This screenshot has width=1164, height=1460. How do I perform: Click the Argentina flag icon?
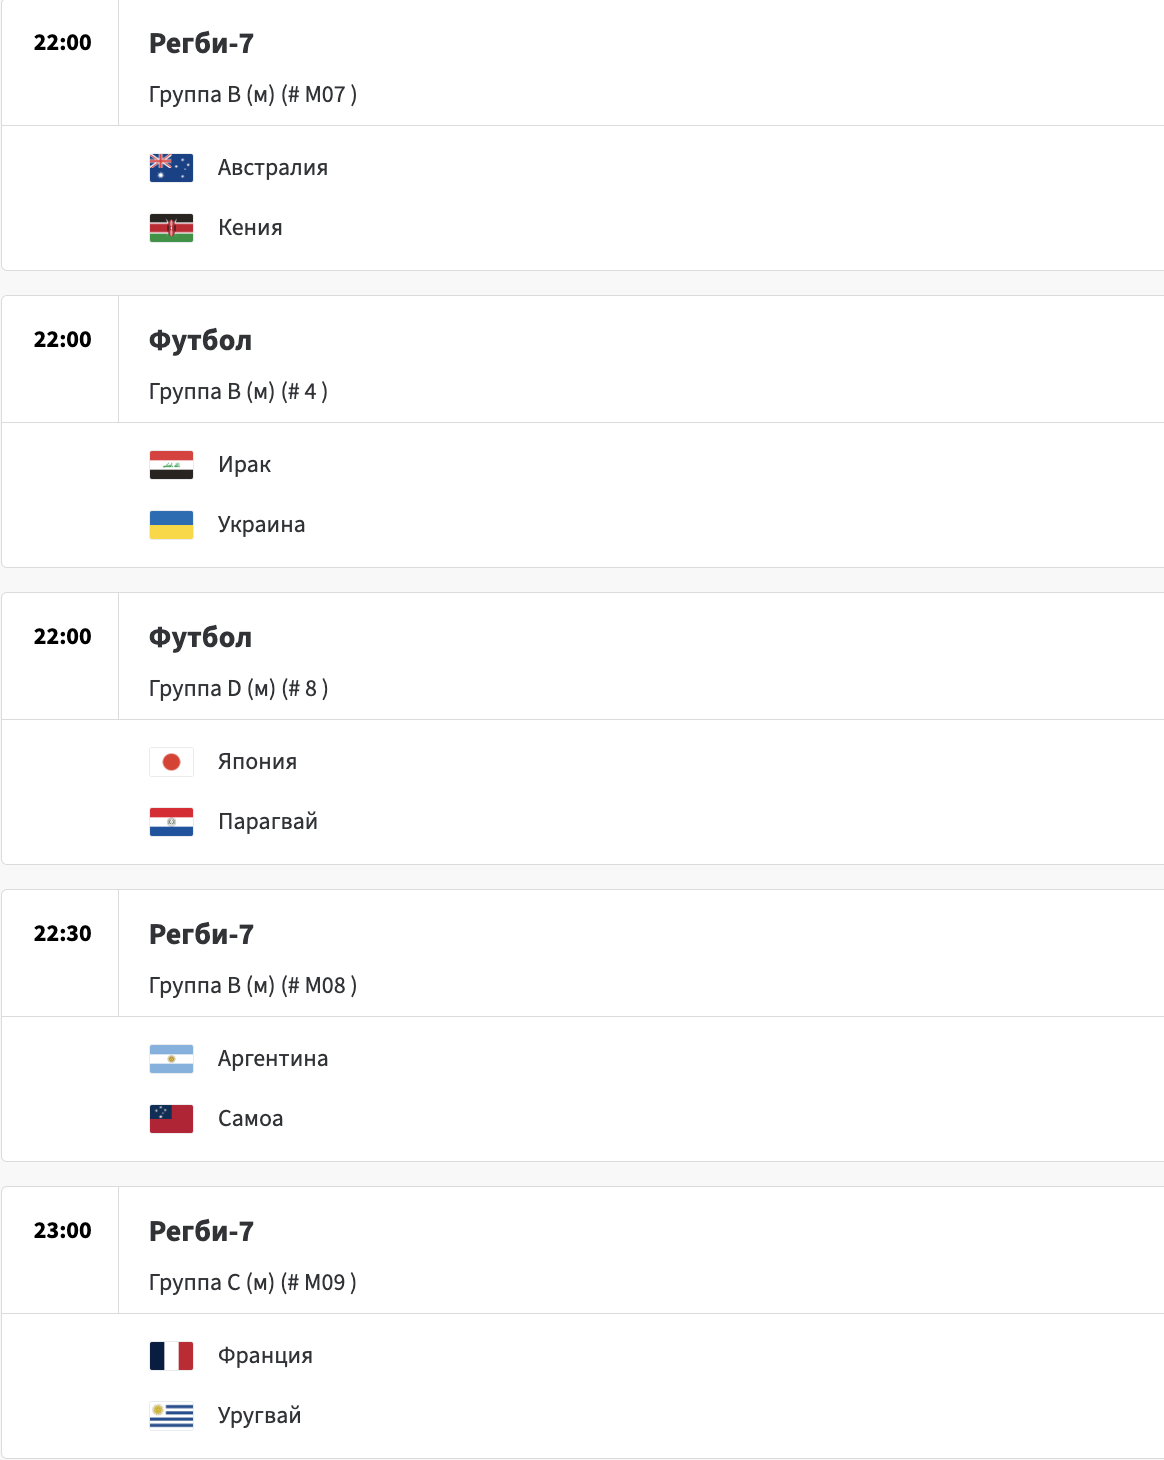pos(171,1059)
